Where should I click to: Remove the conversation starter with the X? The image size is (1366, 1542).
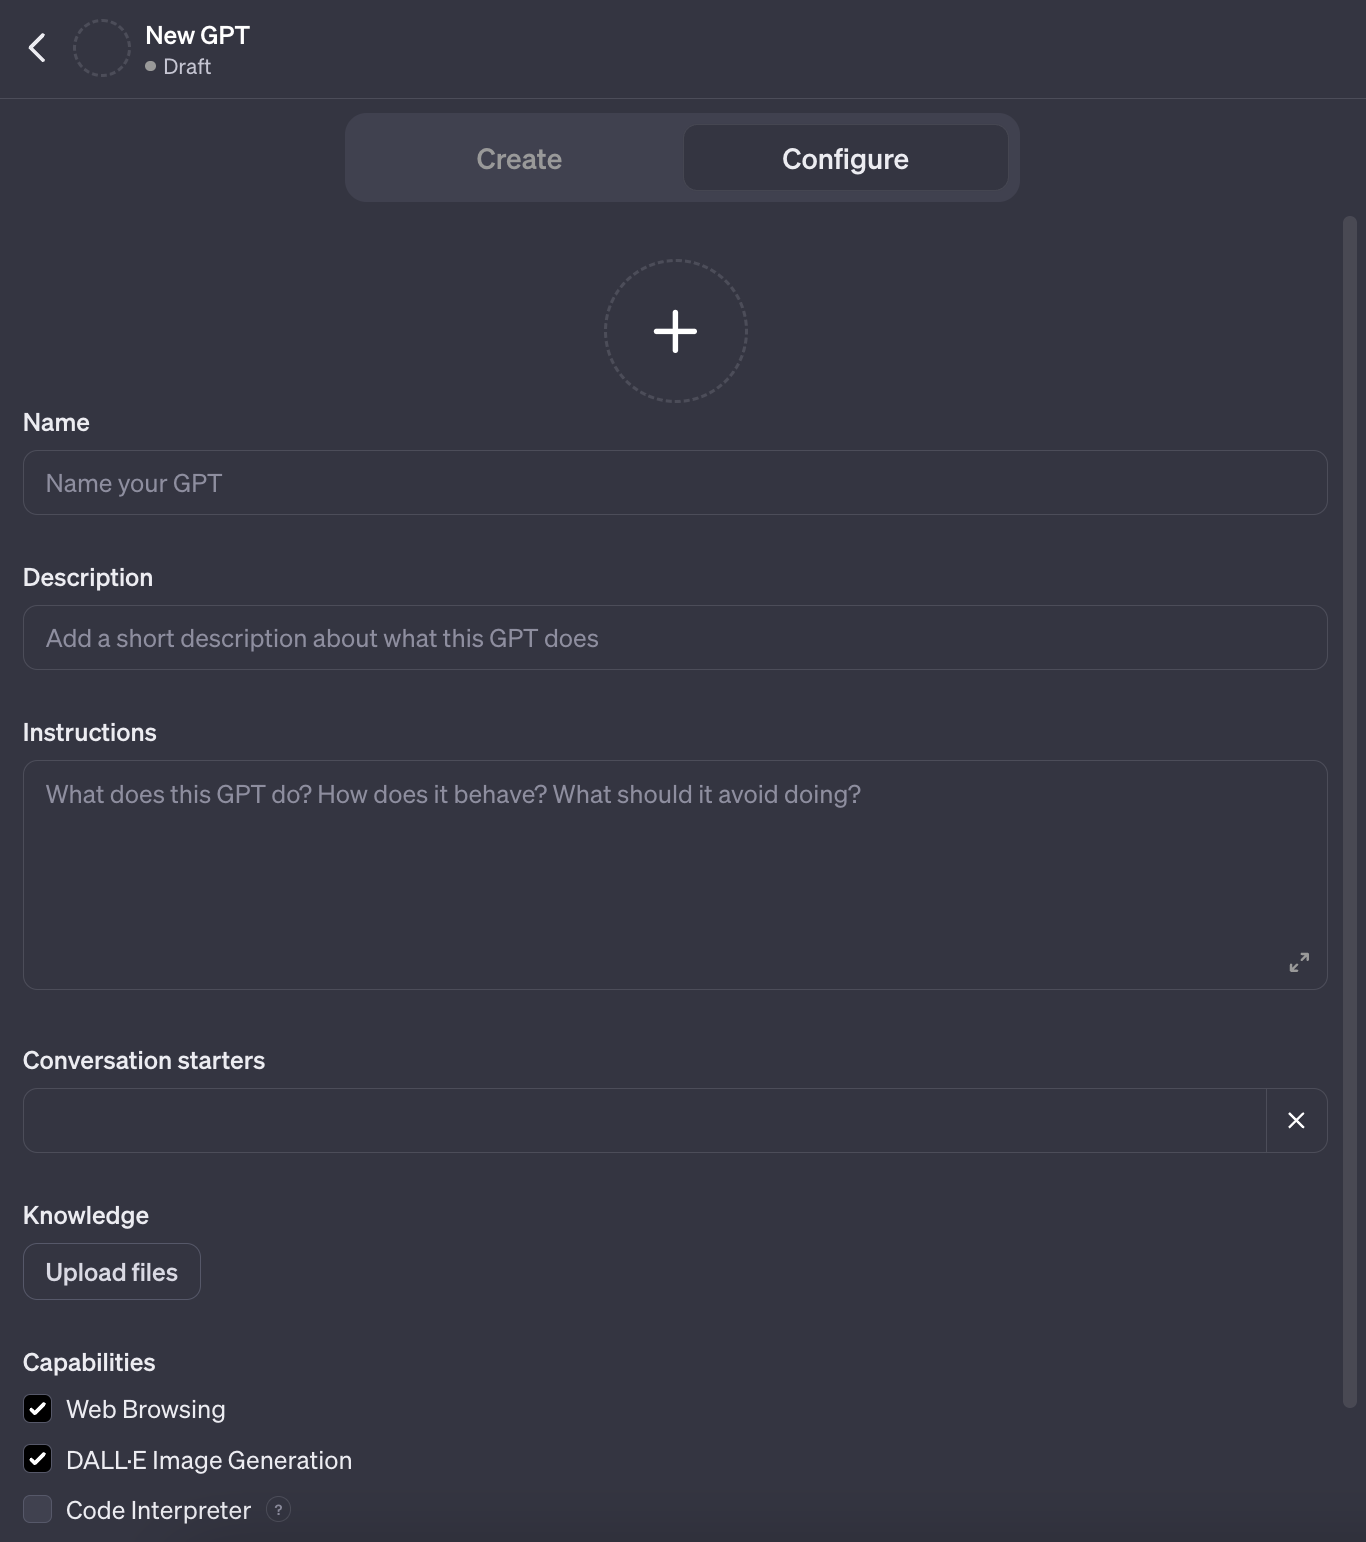coord(1296,1120)
